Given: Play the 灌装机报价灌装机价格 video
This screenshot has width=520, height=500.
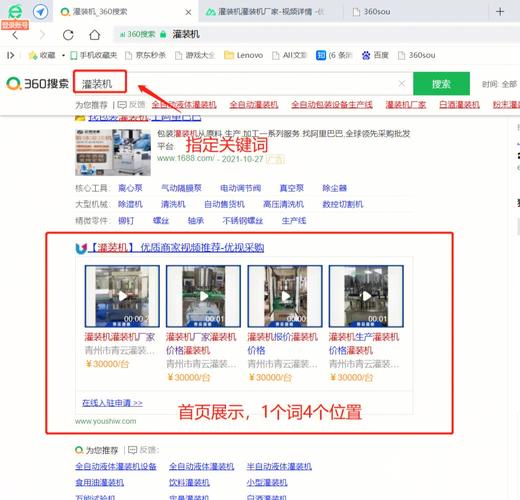Looking at the screenshot, I should pos(285,296).
